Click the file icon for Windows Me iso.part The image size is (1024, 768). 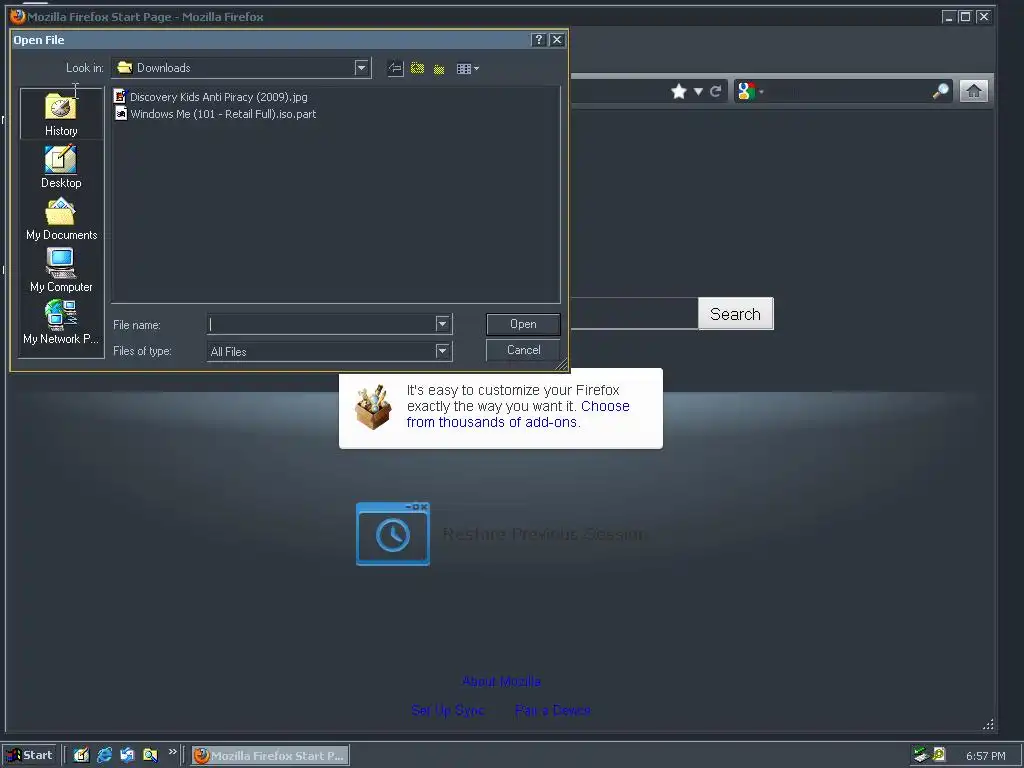pos(121,113)
